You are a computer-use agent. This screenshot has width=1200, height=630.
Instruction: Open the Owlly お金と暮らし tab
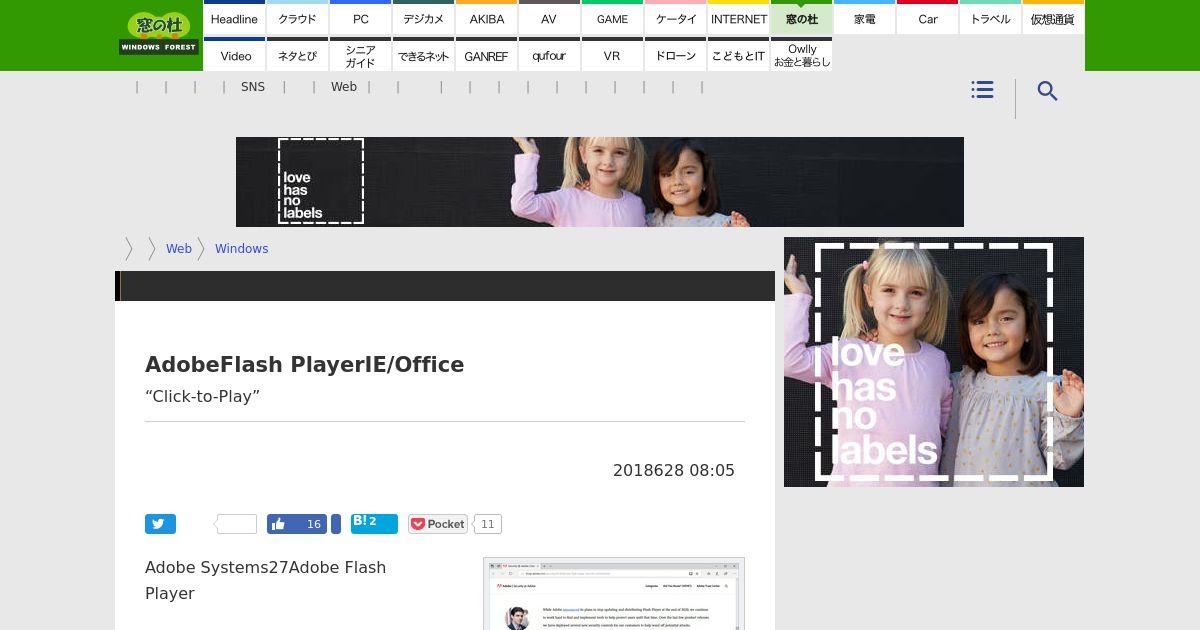(801, 56)
